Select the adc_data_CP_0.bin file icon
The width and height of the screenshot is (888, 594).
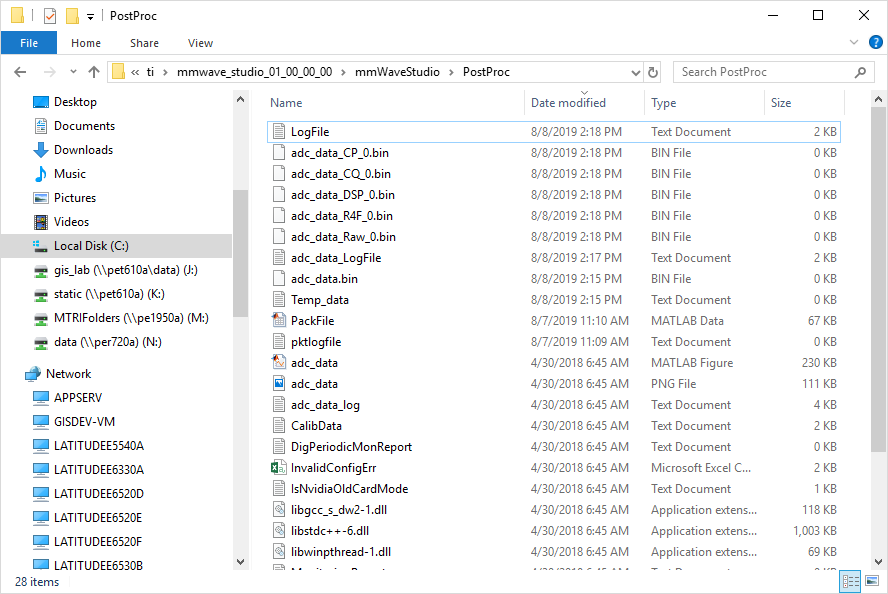point(279,152)
